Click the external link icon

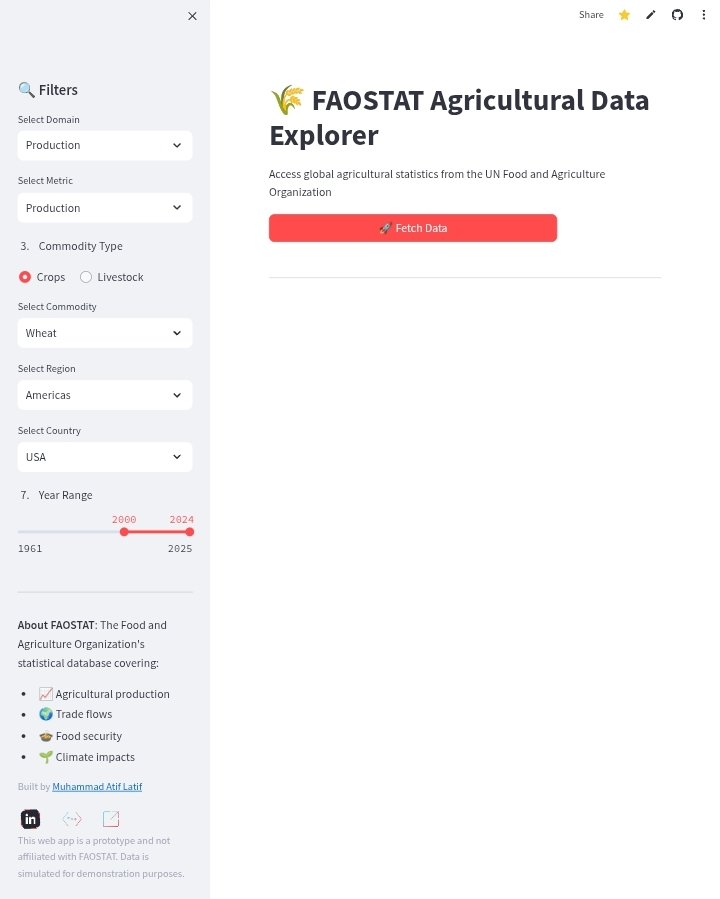tap(111, 819)
